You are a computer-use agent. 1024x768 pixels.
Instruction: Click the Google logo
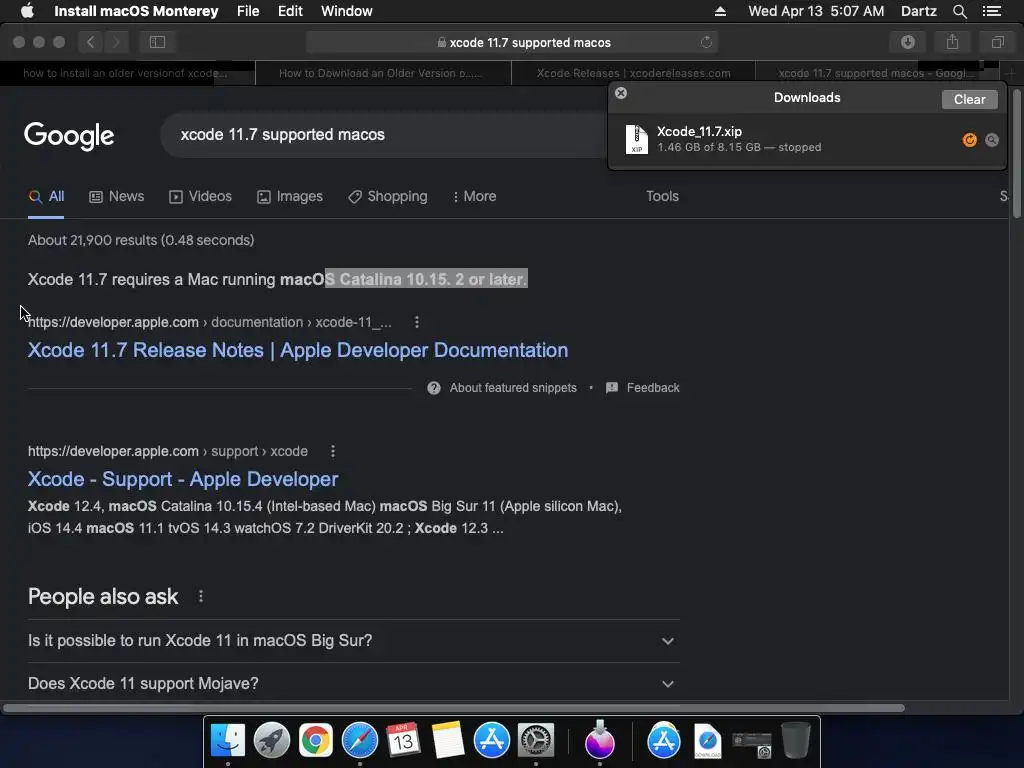[69, 136]
